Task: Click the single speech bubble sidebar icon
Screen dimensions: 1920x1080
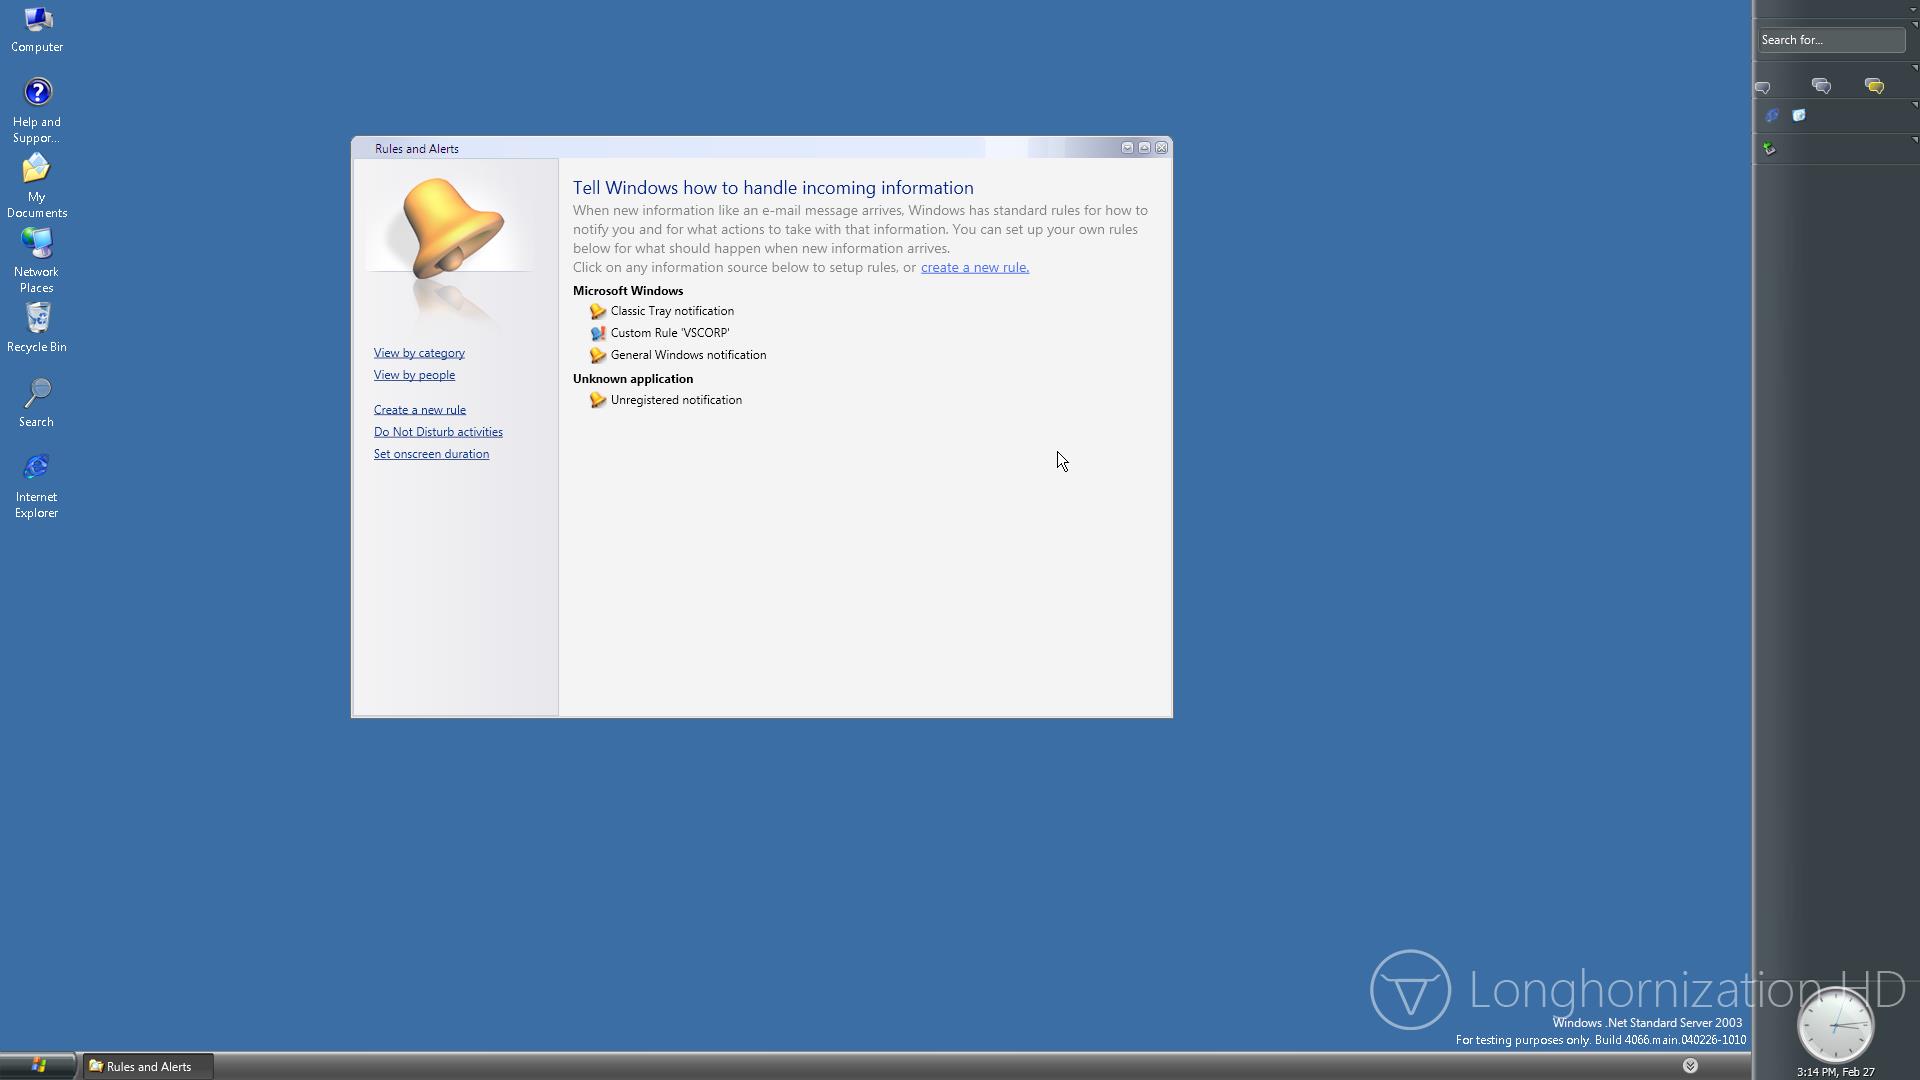Action: click(1763, 88)
